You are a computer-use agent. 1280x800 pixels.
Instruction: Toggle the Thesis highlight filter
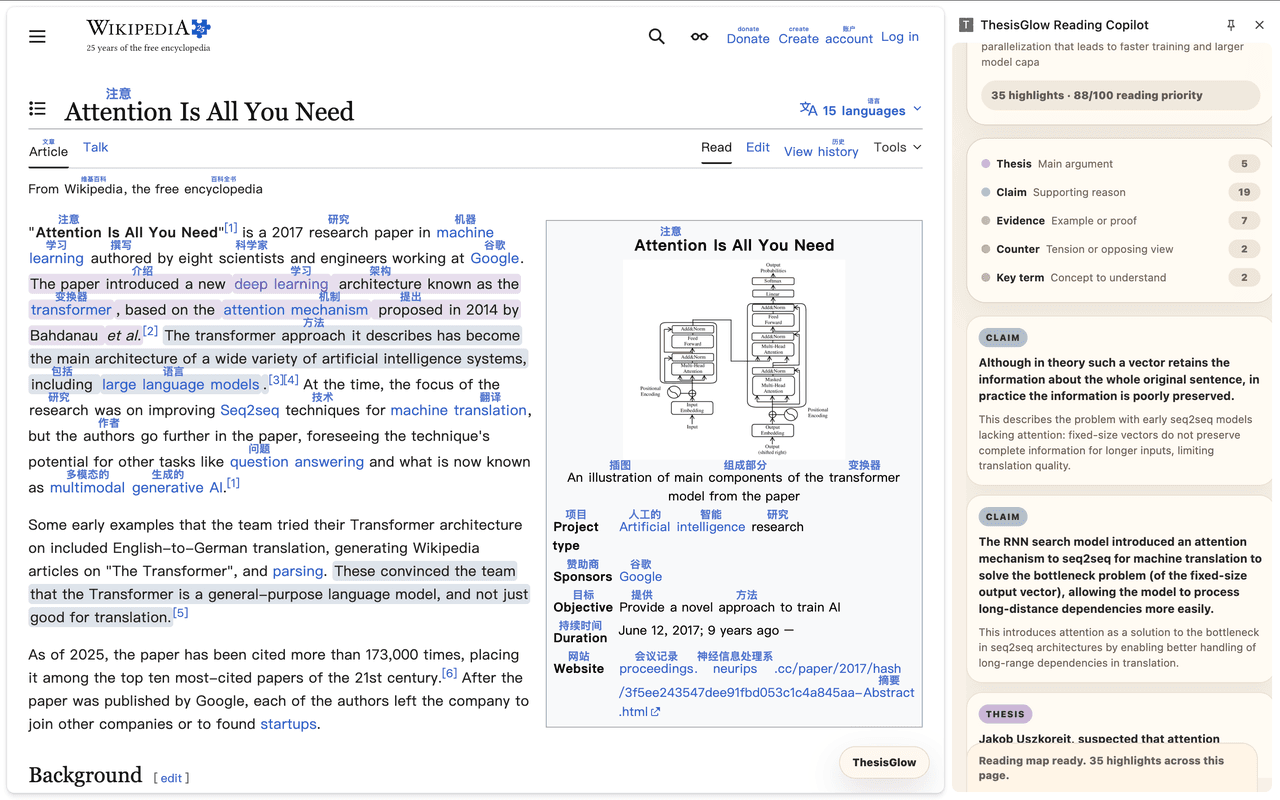(1119, 164)
